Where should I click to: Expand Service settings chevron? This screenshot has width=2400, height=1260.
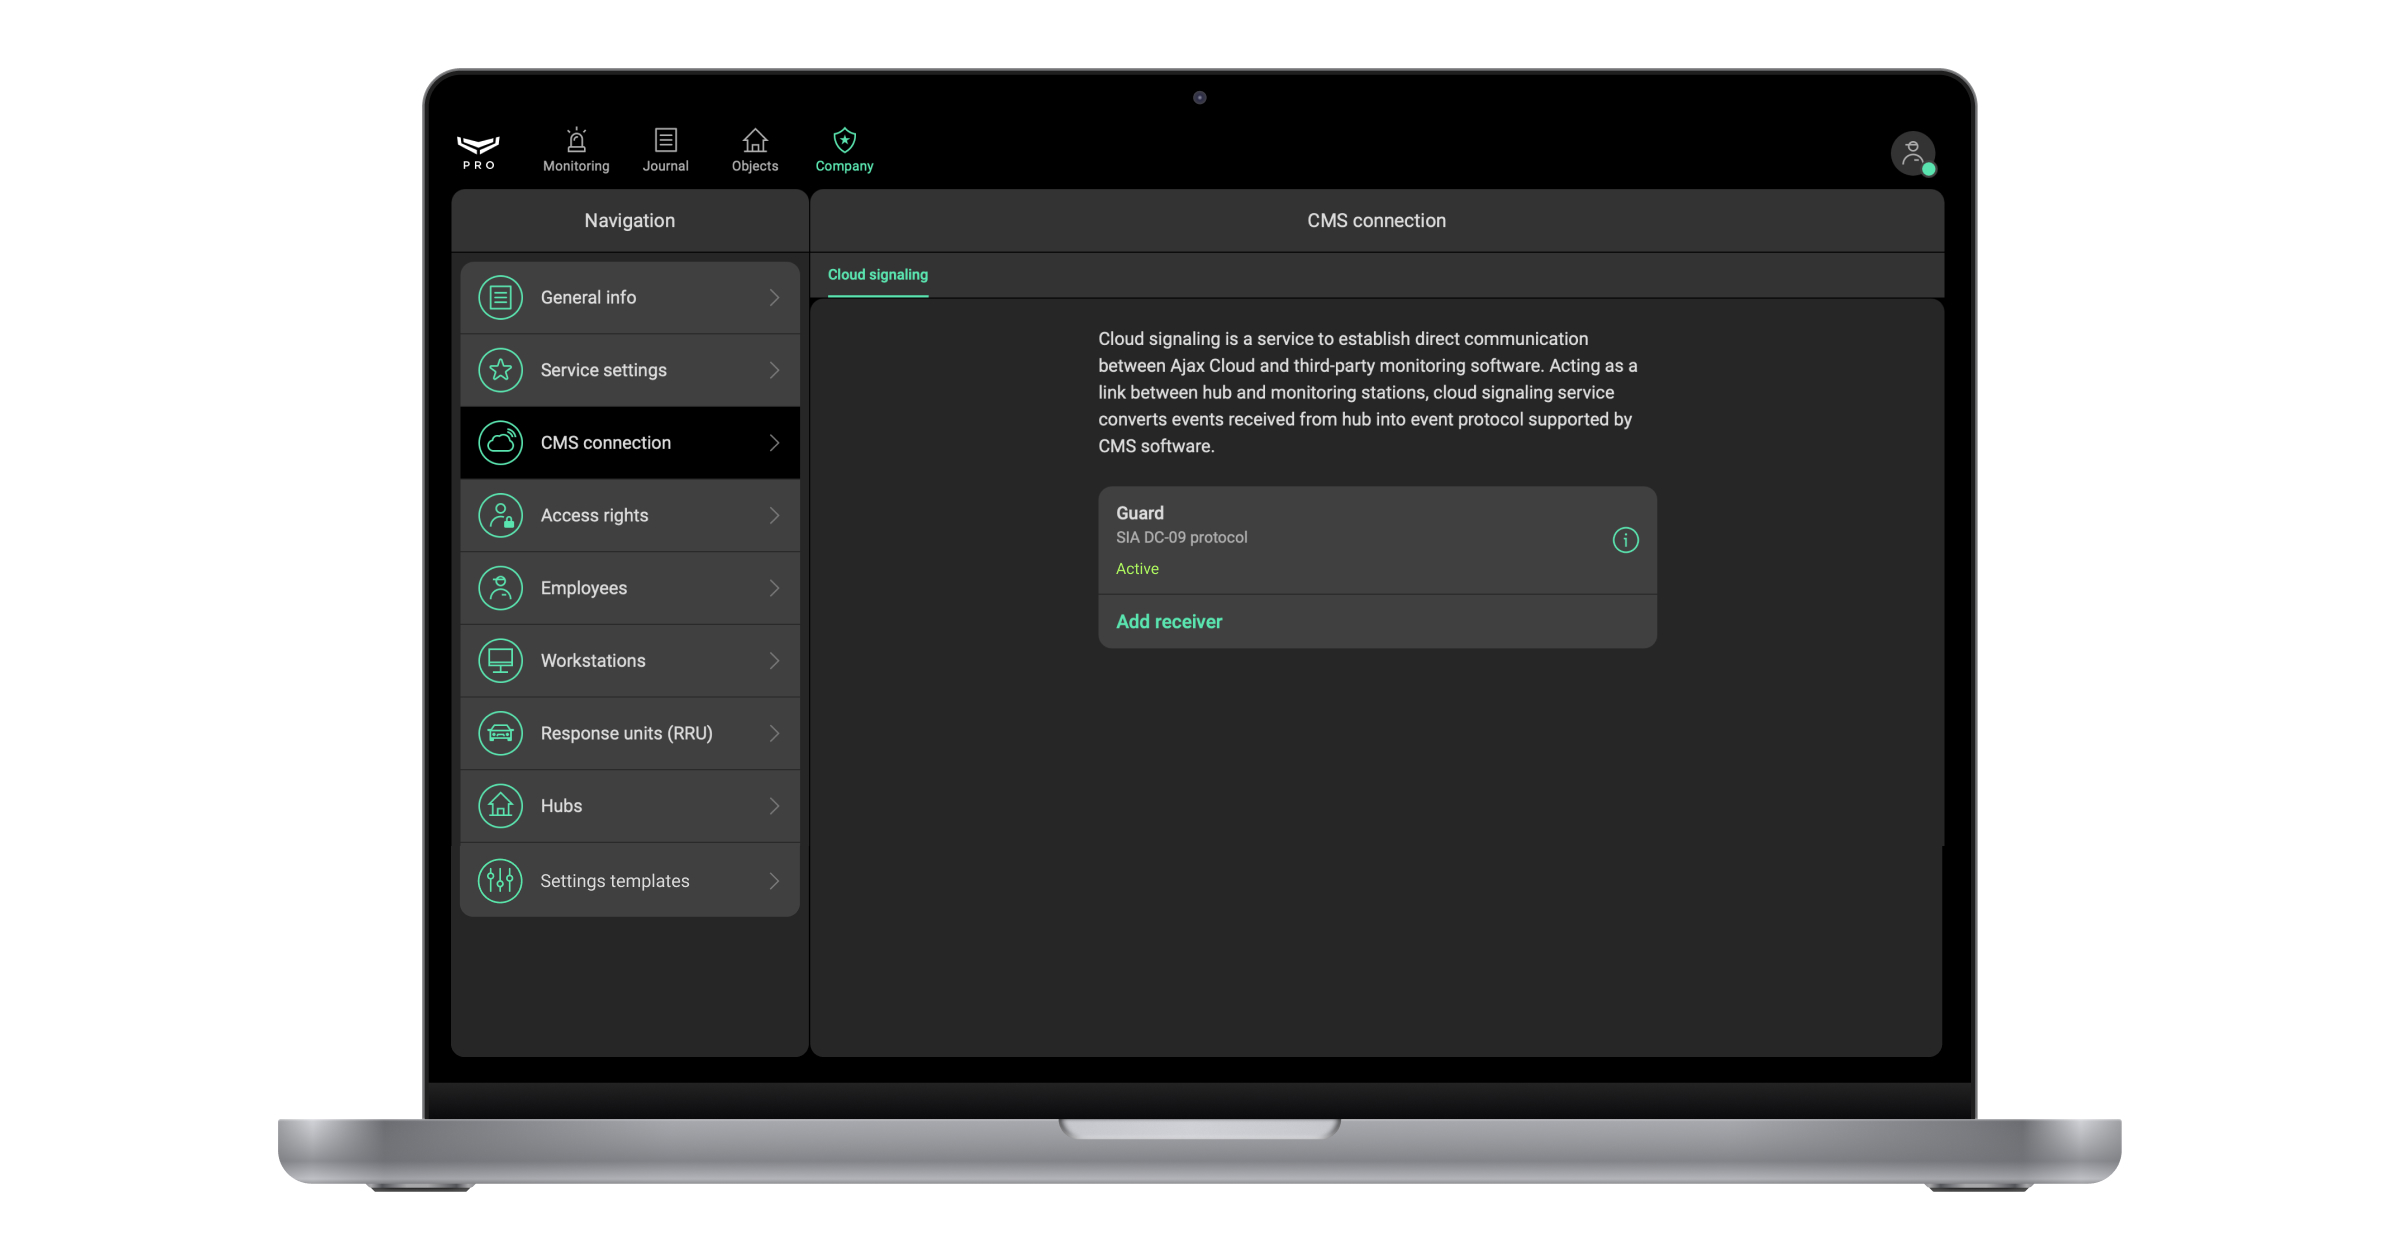(x=774, y=370)
